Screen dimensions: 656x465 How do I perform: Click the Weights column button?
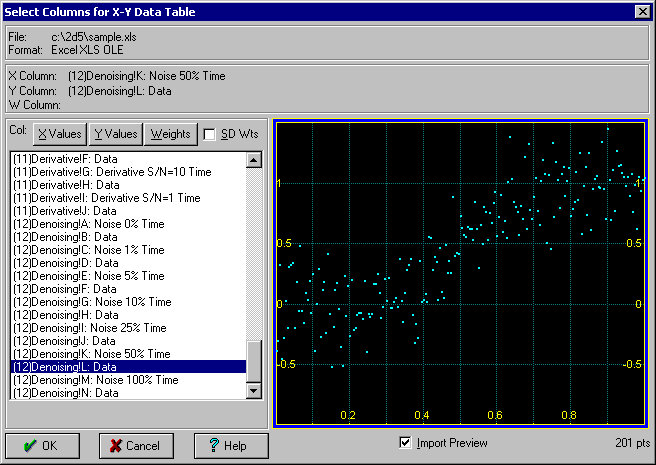point(170,134)
